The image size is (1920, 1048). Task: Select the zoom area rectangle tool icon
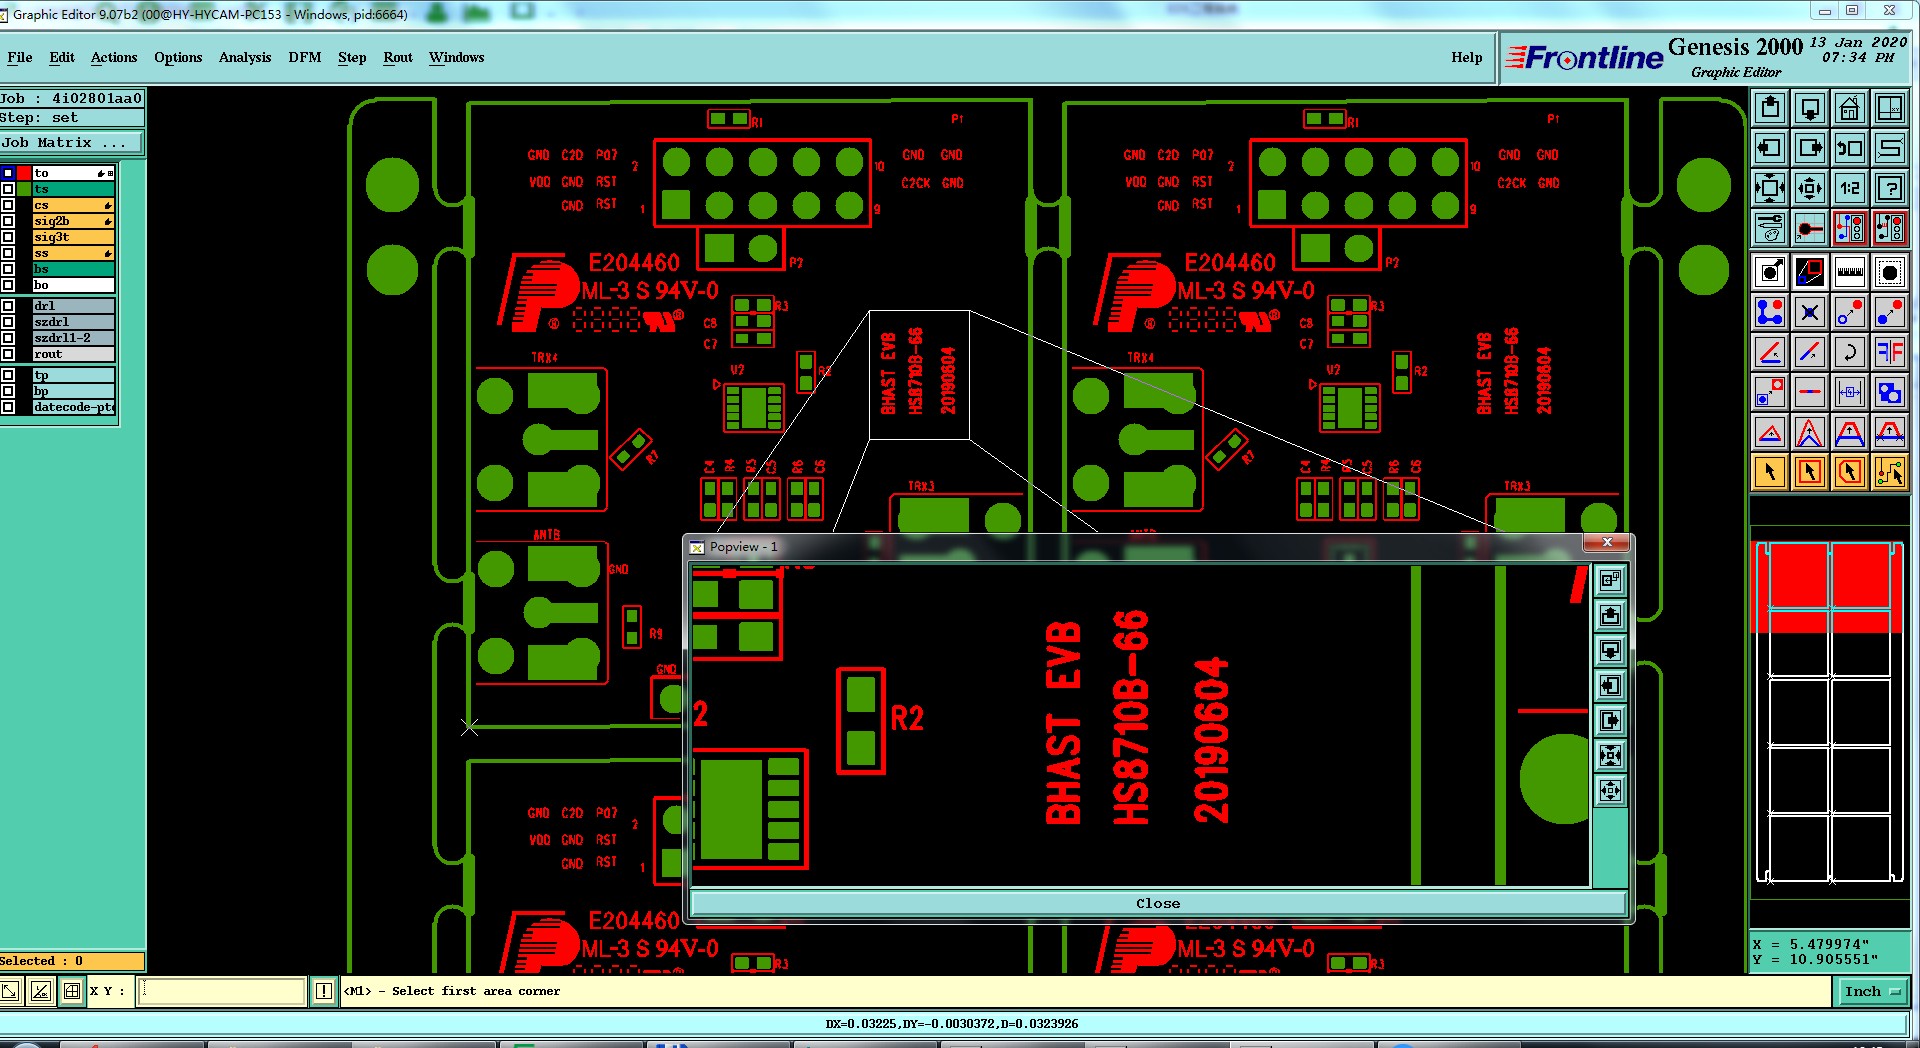[x=1810, y=271]
